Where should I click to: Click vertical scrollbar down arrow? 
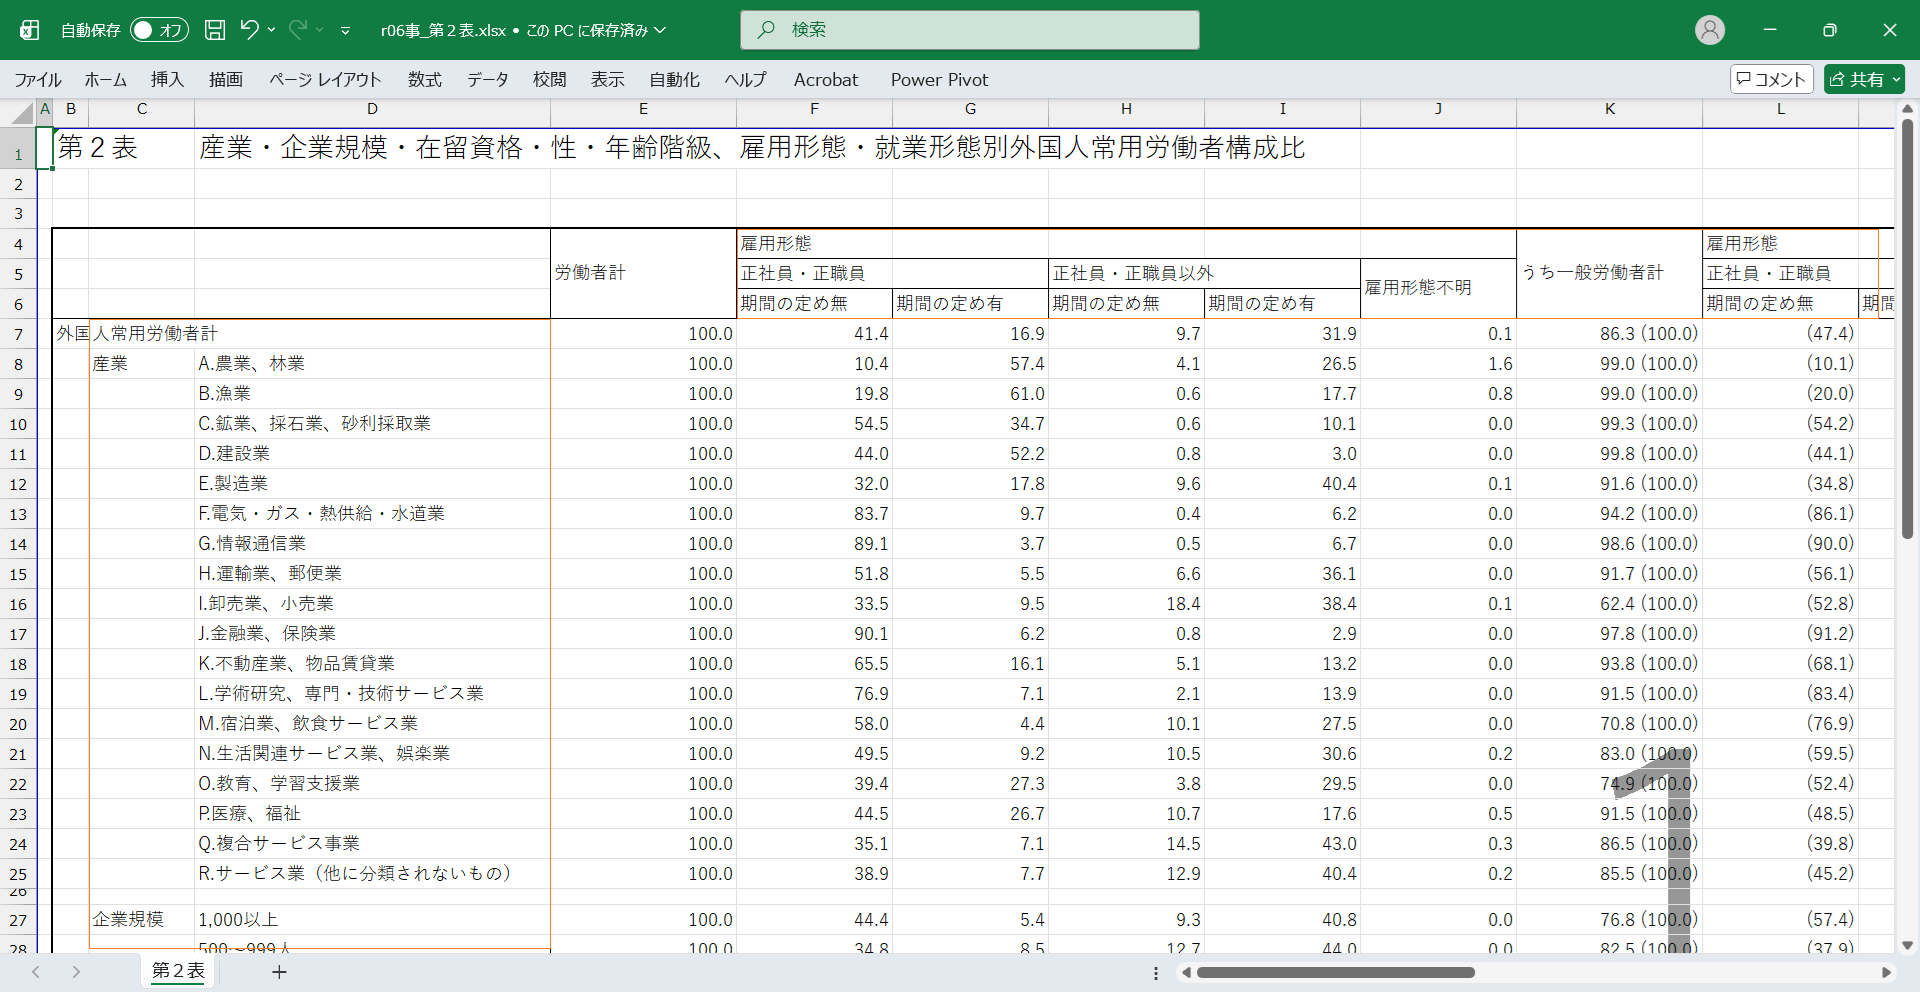tap(1907, 945)
